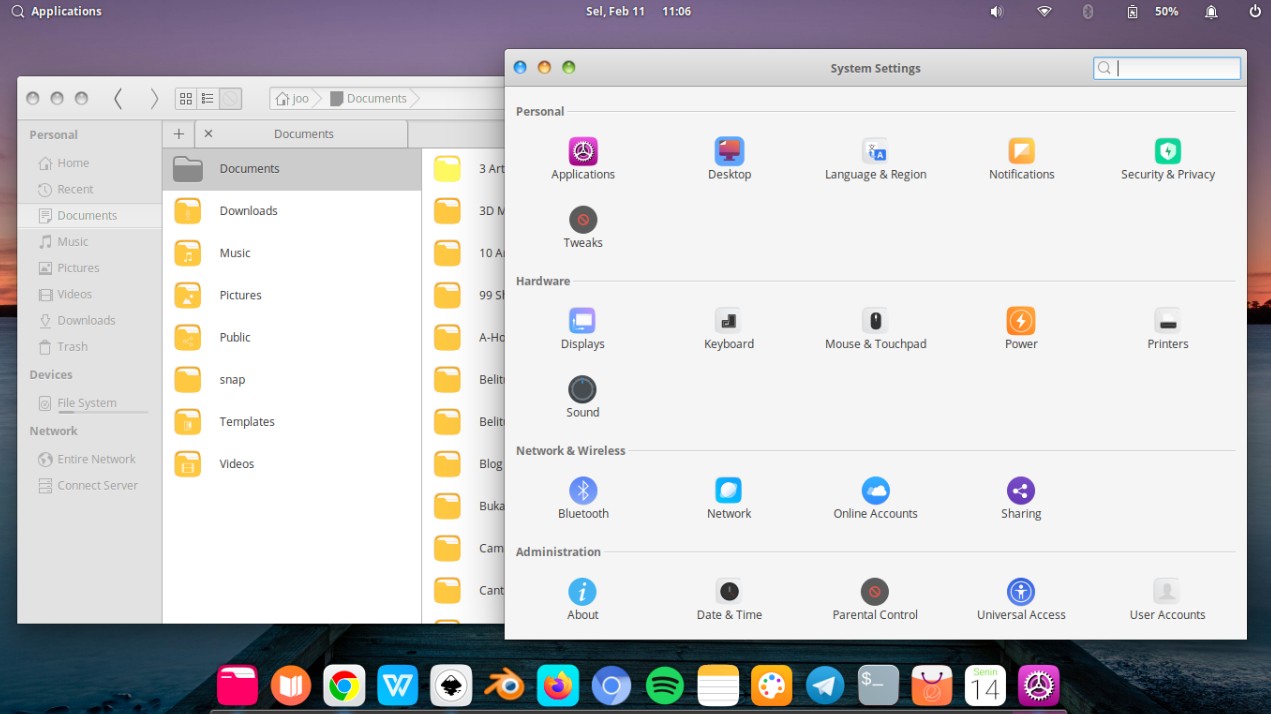Launch Blender from the dock
Viewport: 1271px width, 714px height.
(504, 686)
